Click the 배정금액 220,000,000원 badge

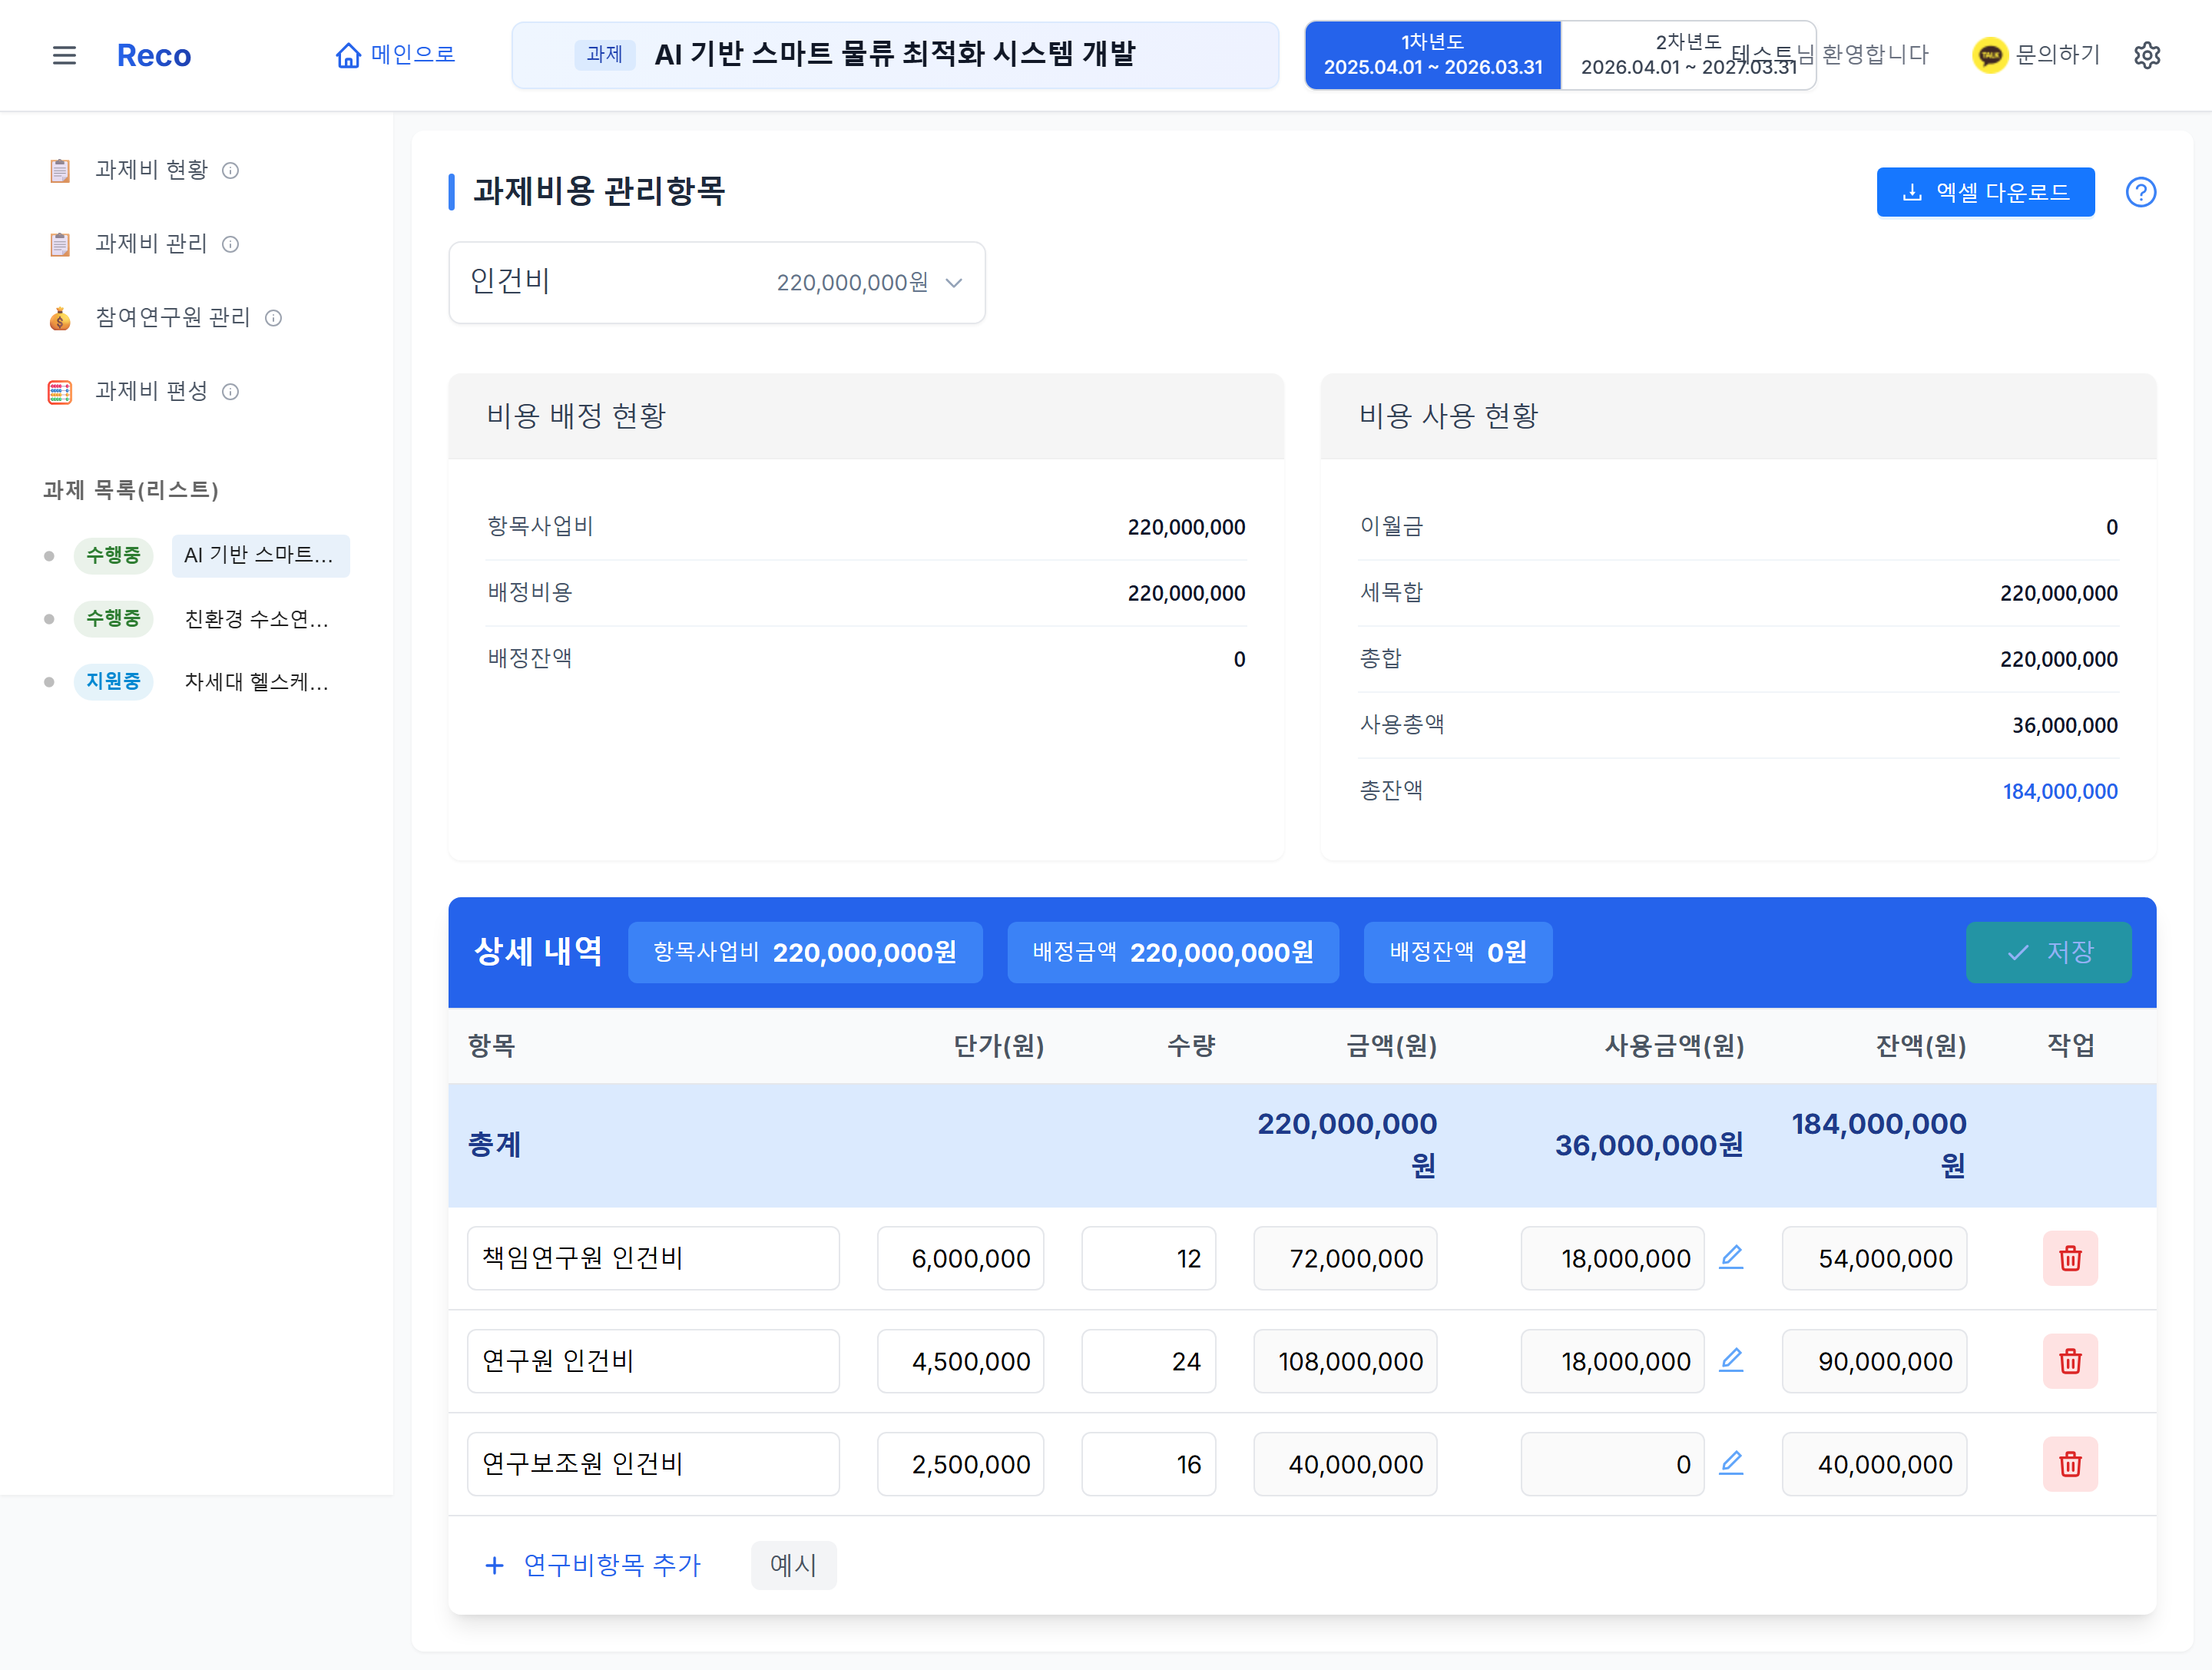[x=1173, y=952]
